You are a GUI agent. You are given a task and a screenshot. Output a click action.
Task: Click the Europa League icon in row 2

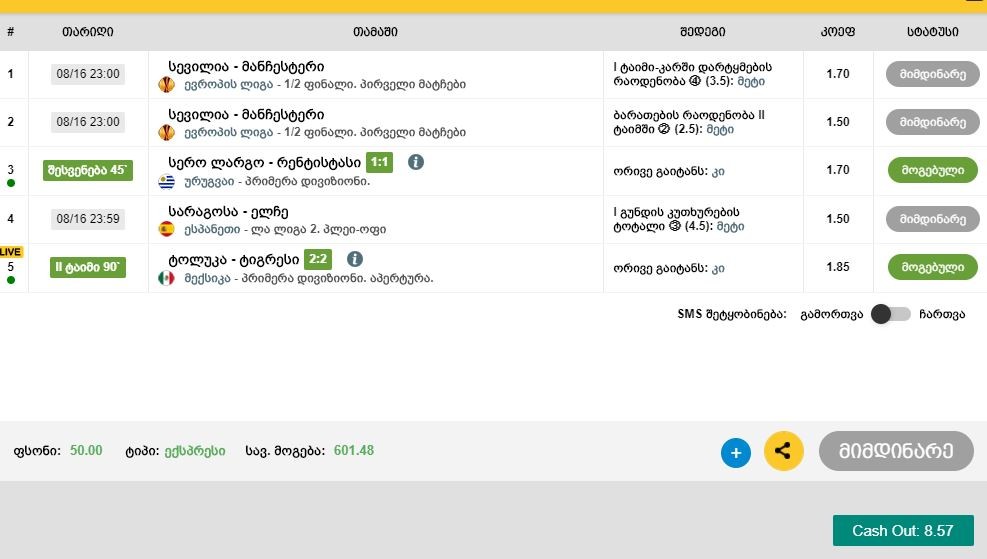pyautogui.click(x=166, y=132)
